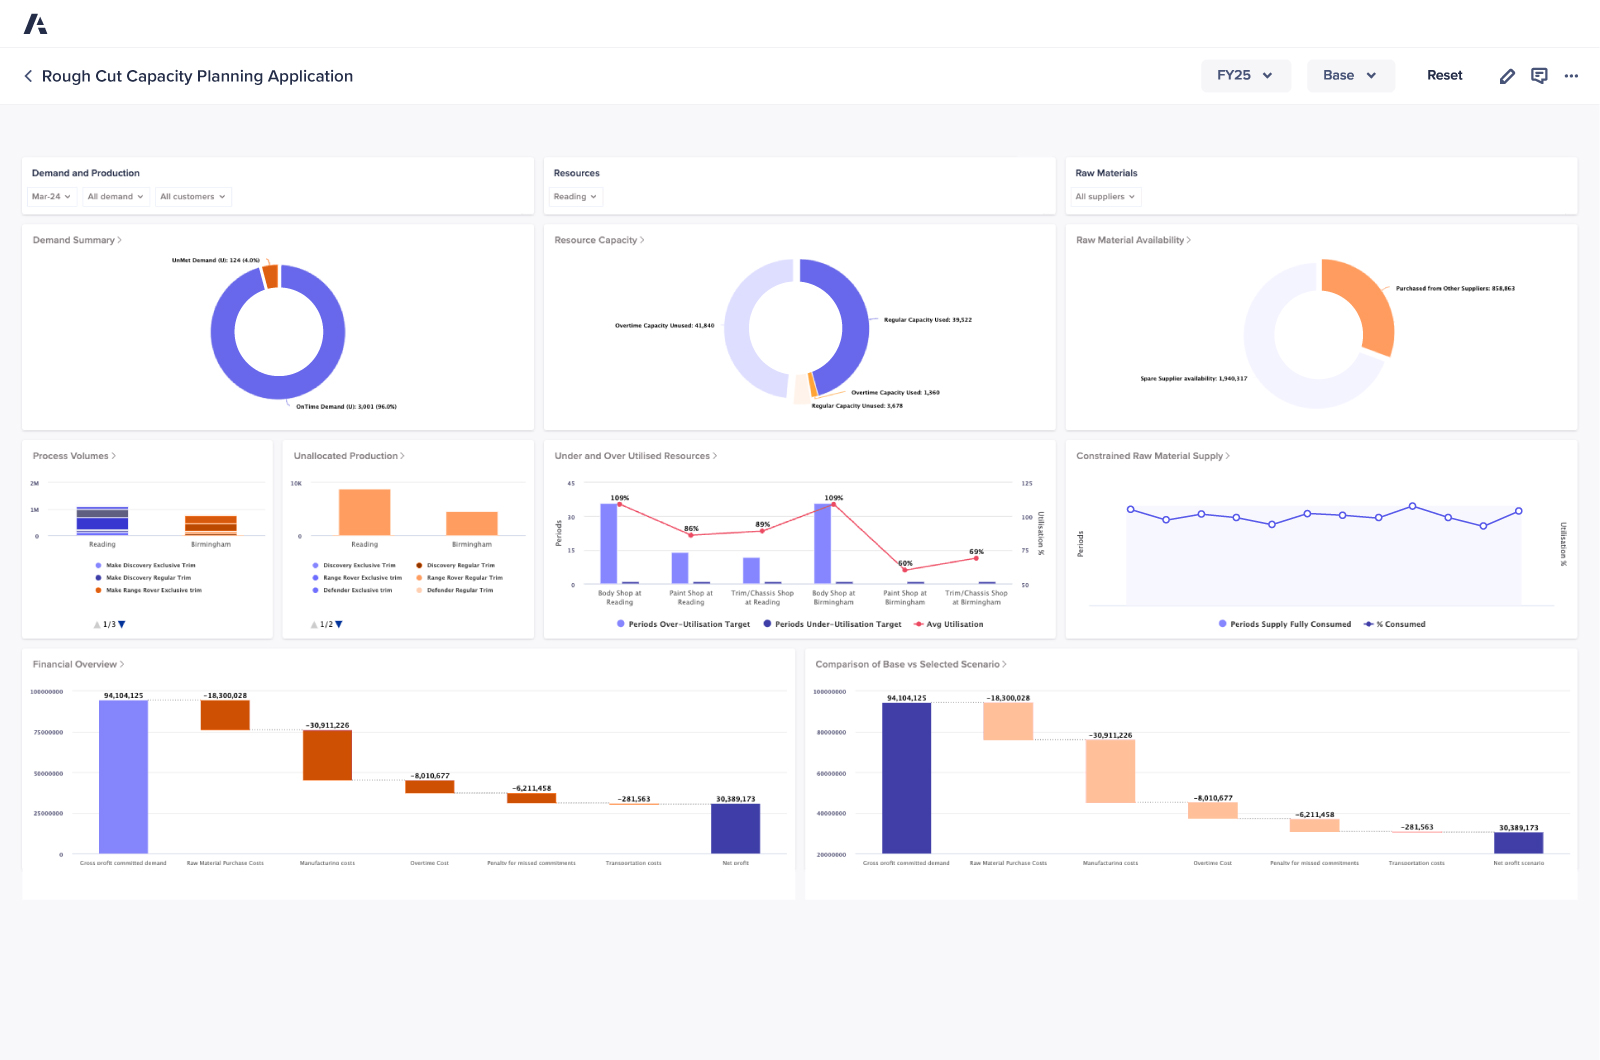
Task: Select the Mar-24 period filter
Action: coord(50,197)
